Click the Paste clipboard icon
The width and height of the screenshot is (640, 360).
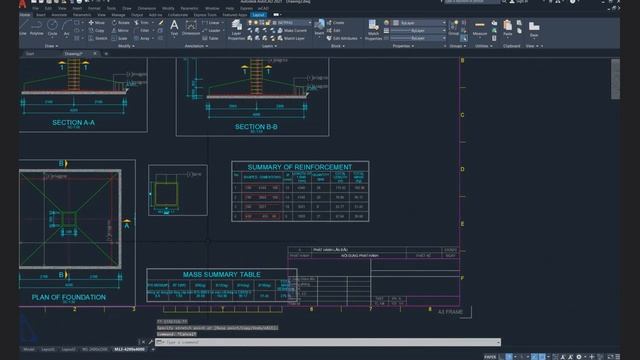[x=507, y=28]
